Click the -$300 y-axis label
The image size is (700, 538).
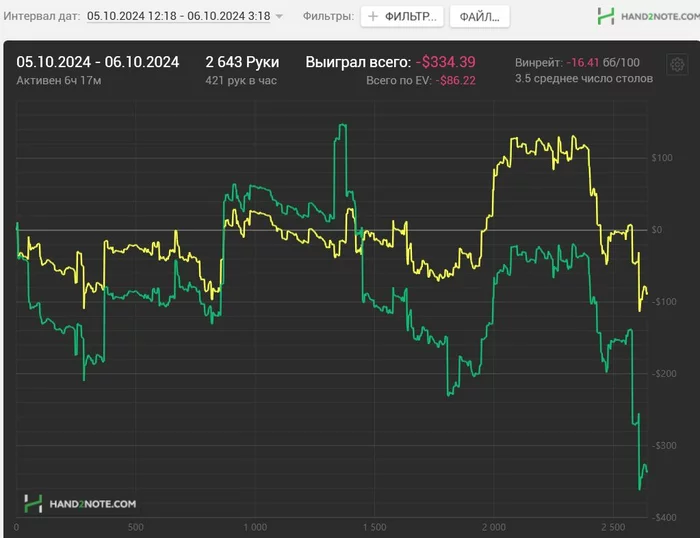[x=664, y=446]
